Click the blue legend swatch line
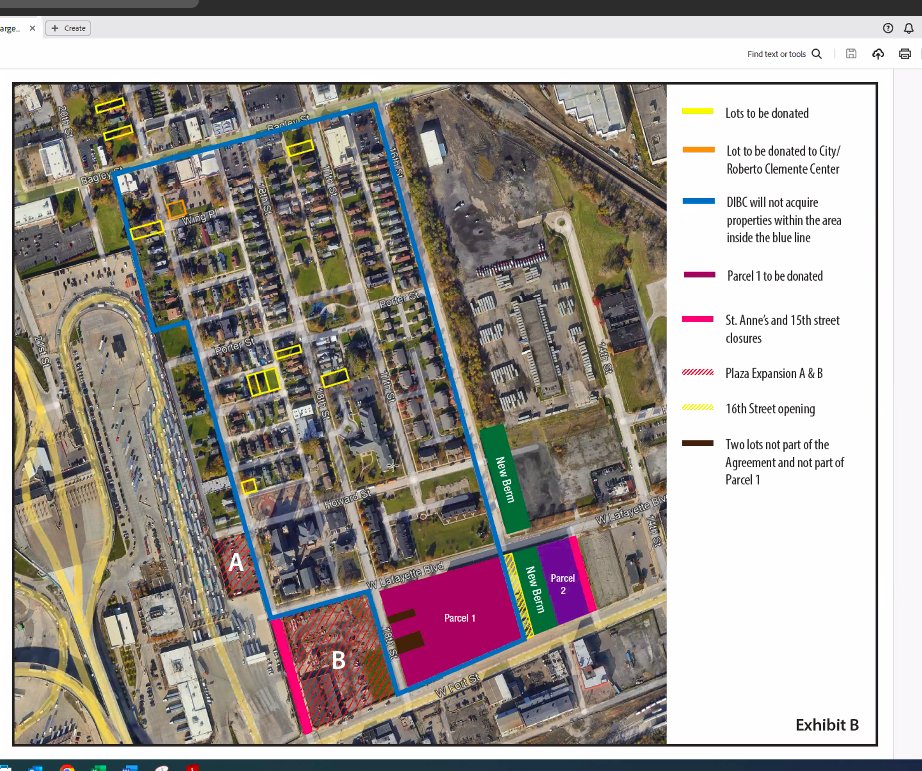The width and height of the screenshot is (922, 771). (x=699, y=201)
